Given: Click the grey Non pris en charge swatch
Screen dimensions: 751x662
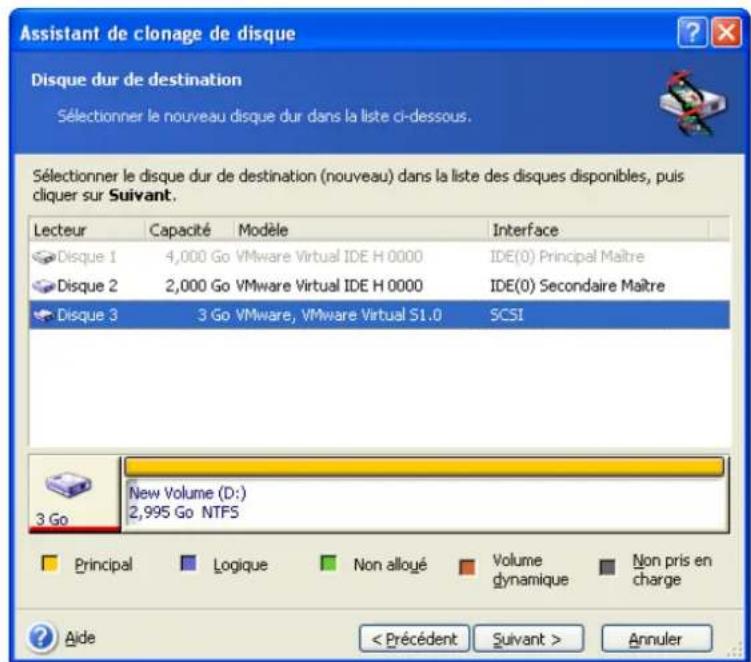Looking at the screenshot, I should (x=607, y=567).
